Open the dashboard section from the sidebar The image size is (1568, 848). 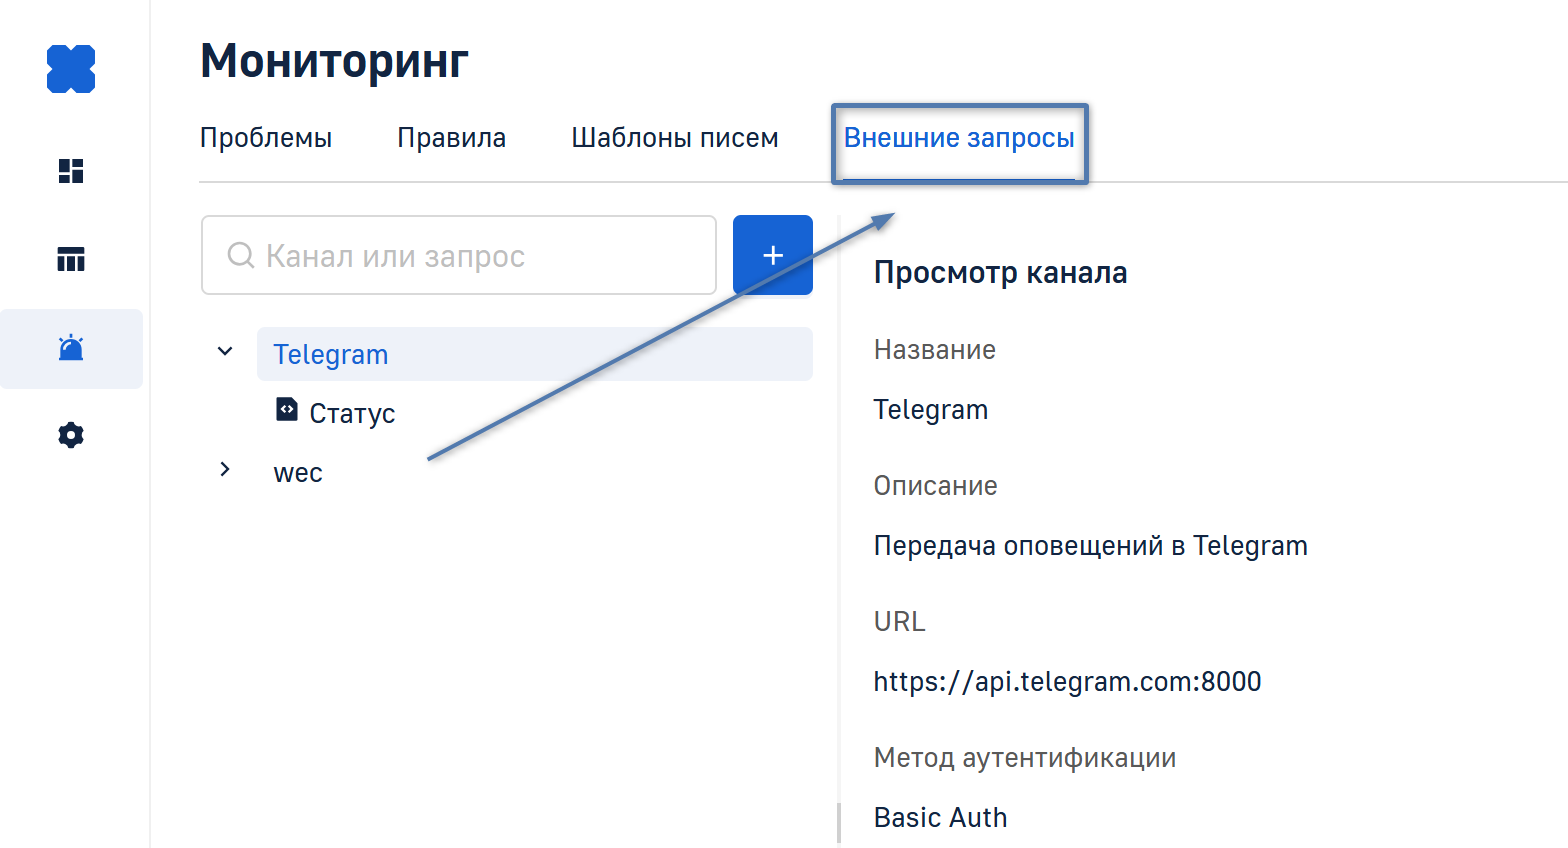[71, 171]
